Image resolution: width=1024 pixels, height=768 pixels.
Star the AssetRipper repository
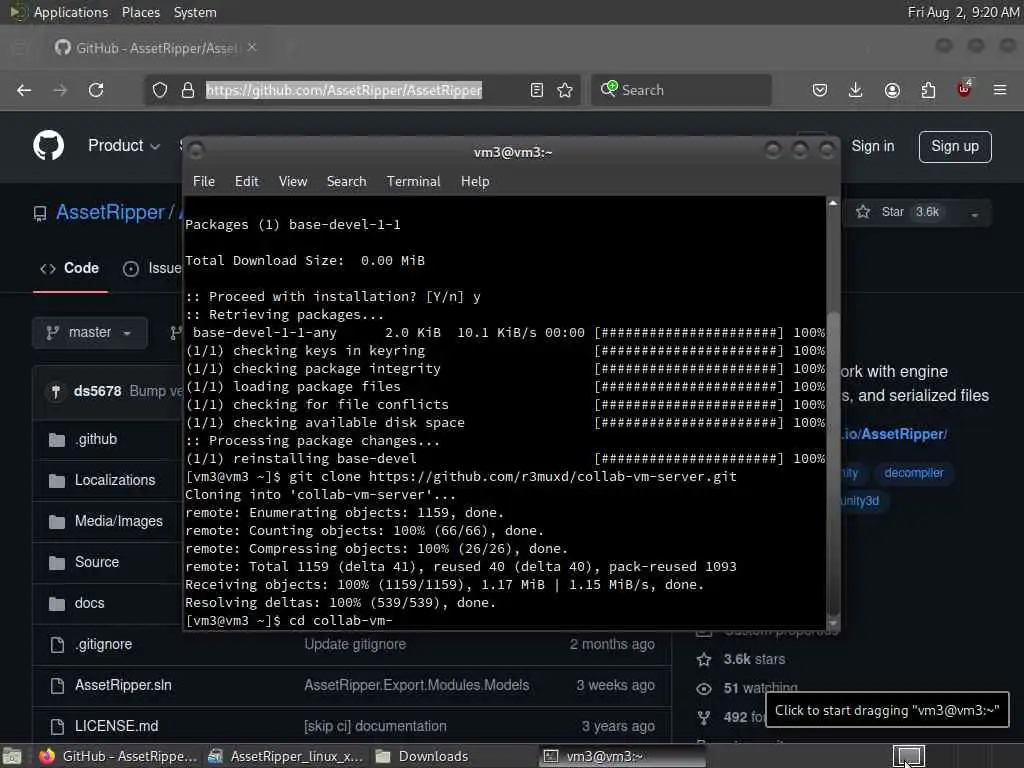pyautogui.click(x=902, y=212)
